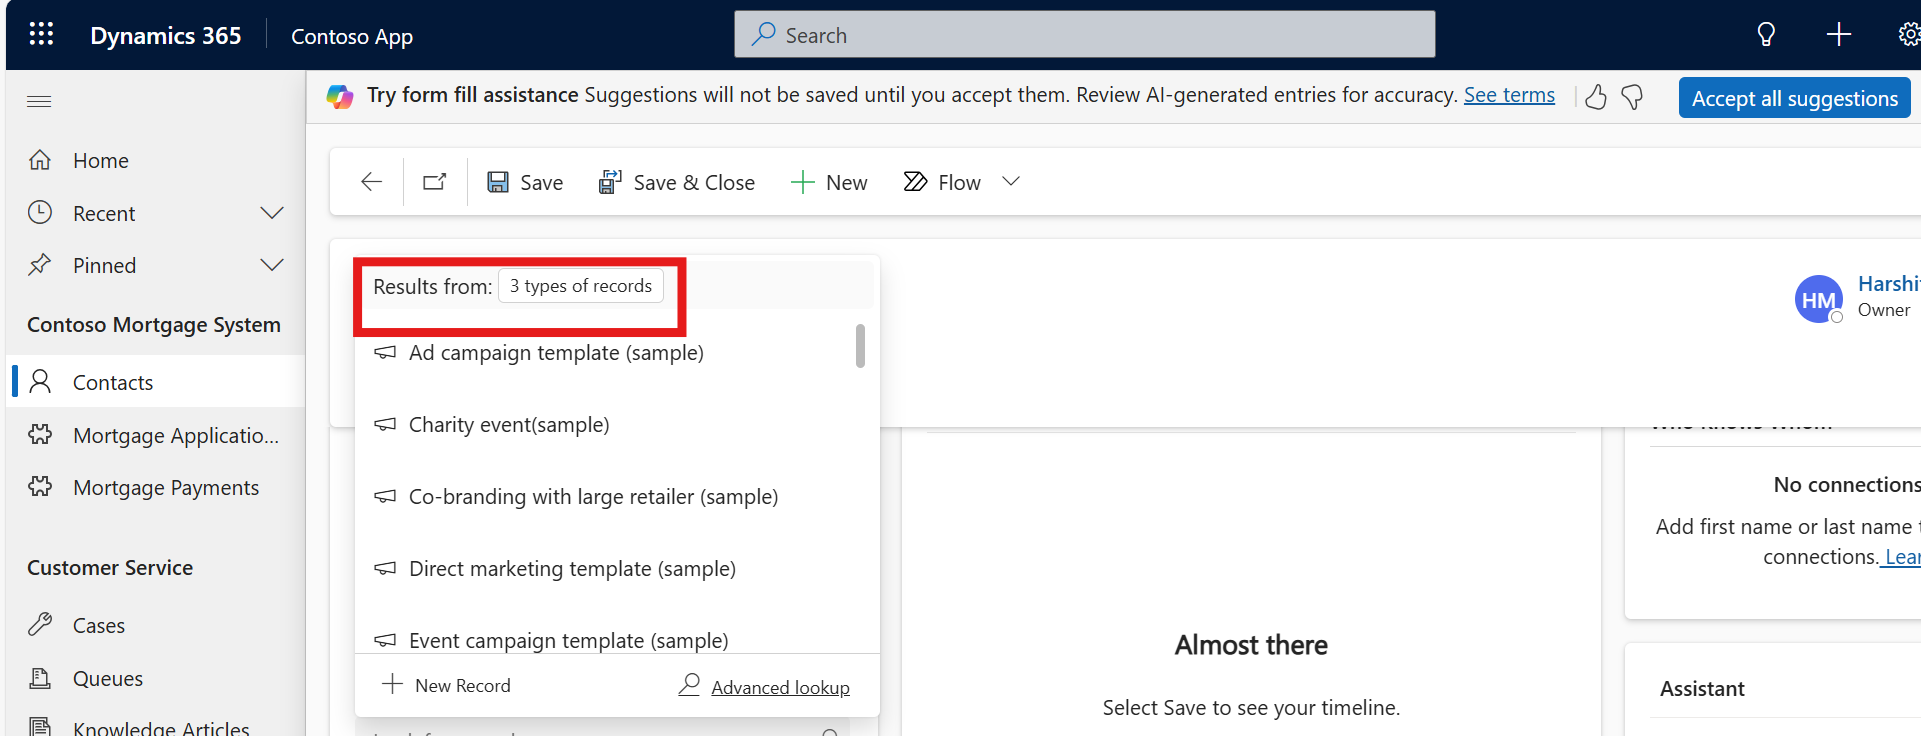Select Charity event(sample) from lookup results
This screenshot has width=1921, height=736.
coord(508,425)
